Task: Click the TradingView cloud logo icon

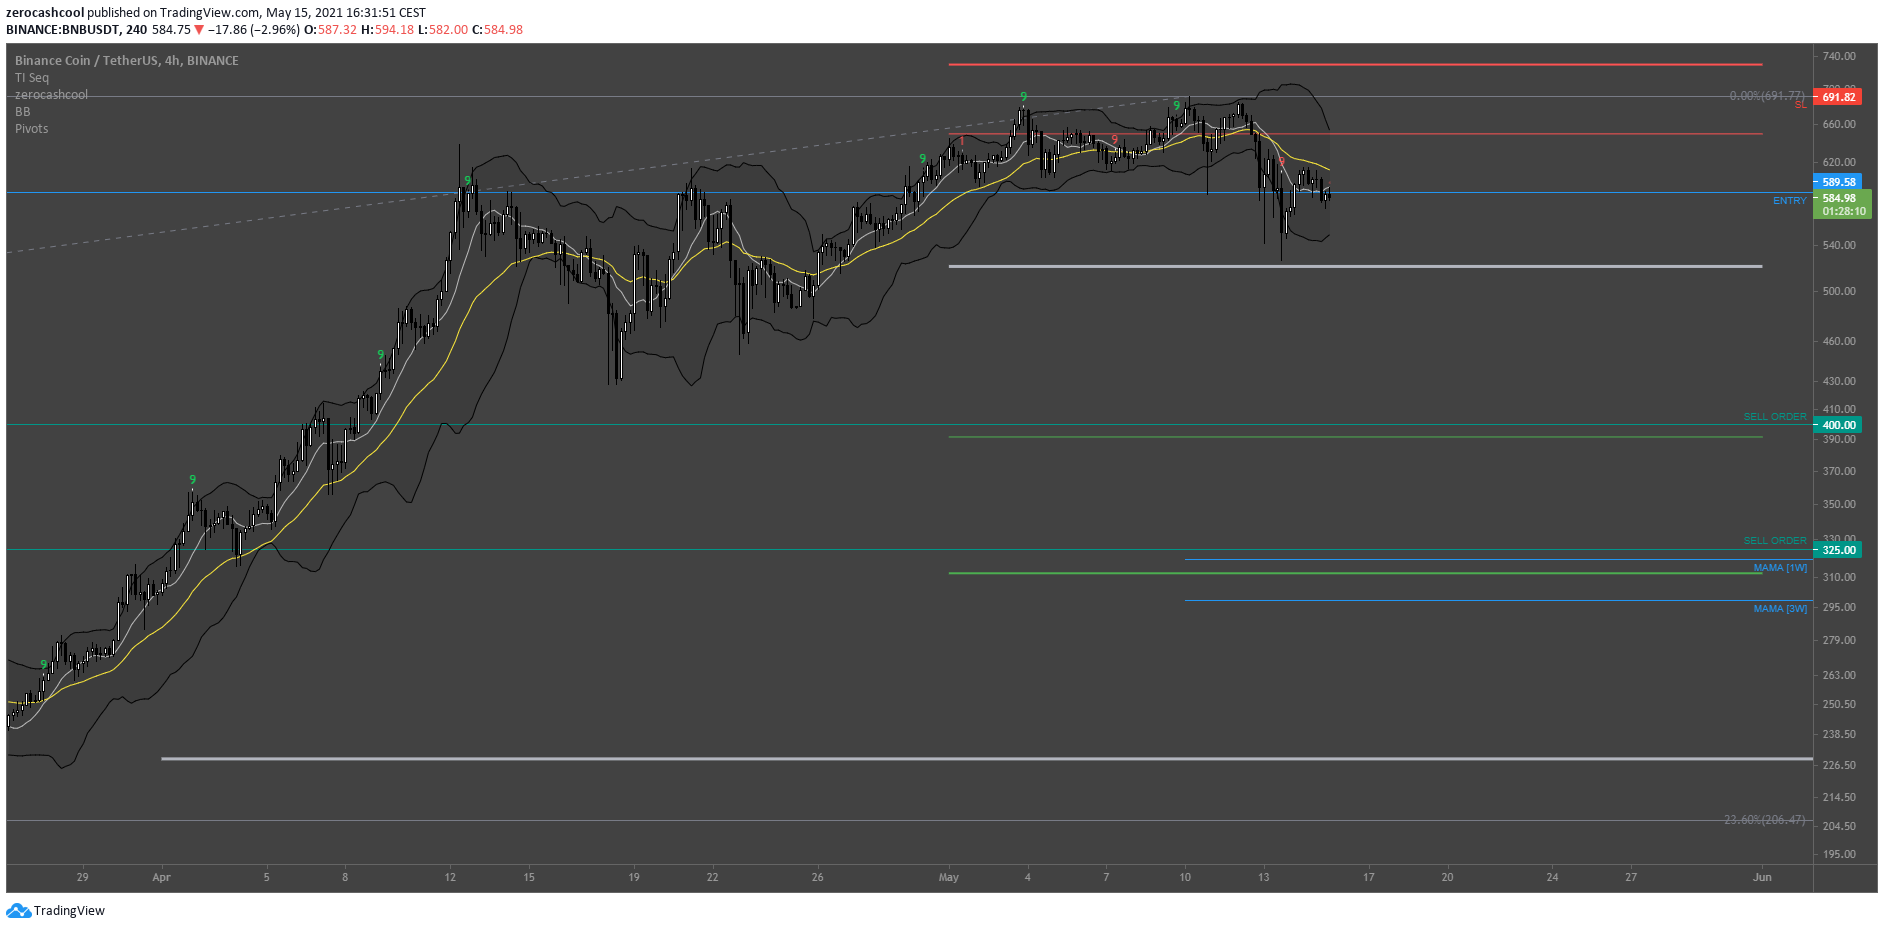Action: 18,911
